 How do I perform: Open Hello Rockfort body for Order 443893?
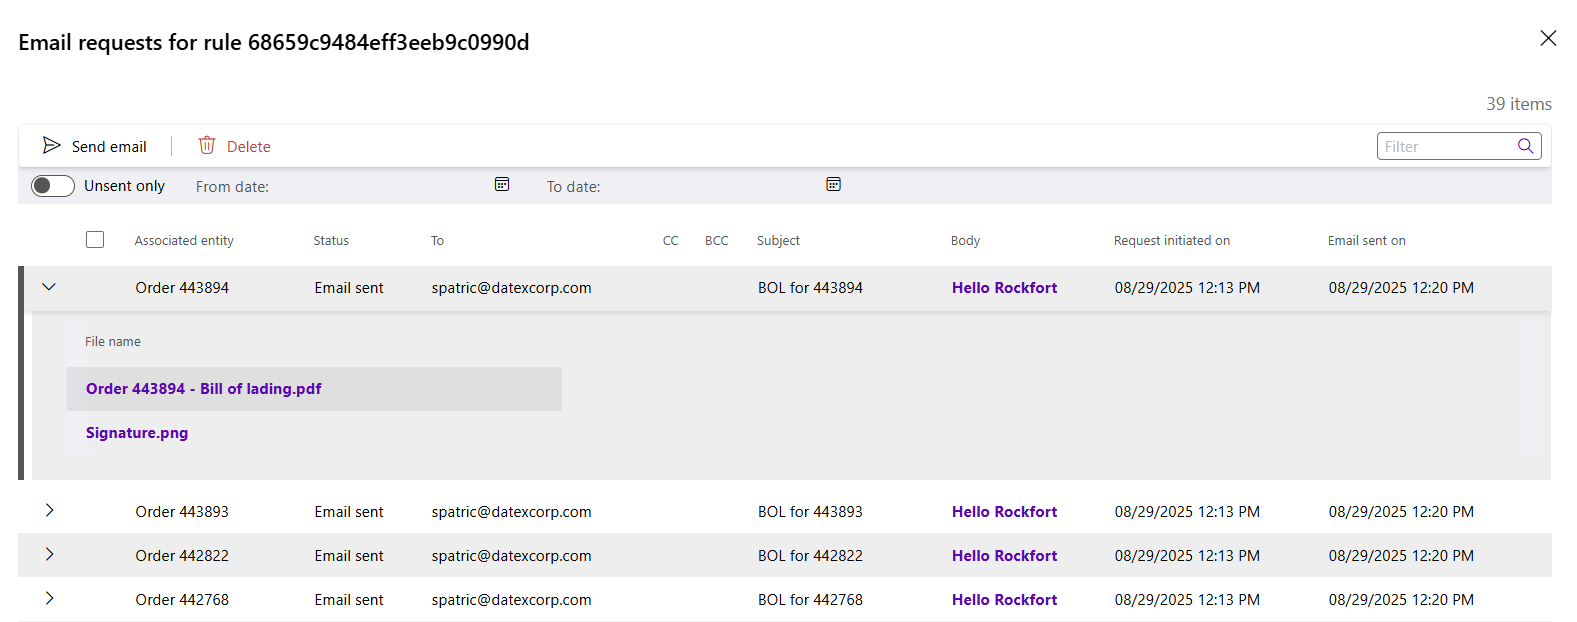pos(1004,512)
